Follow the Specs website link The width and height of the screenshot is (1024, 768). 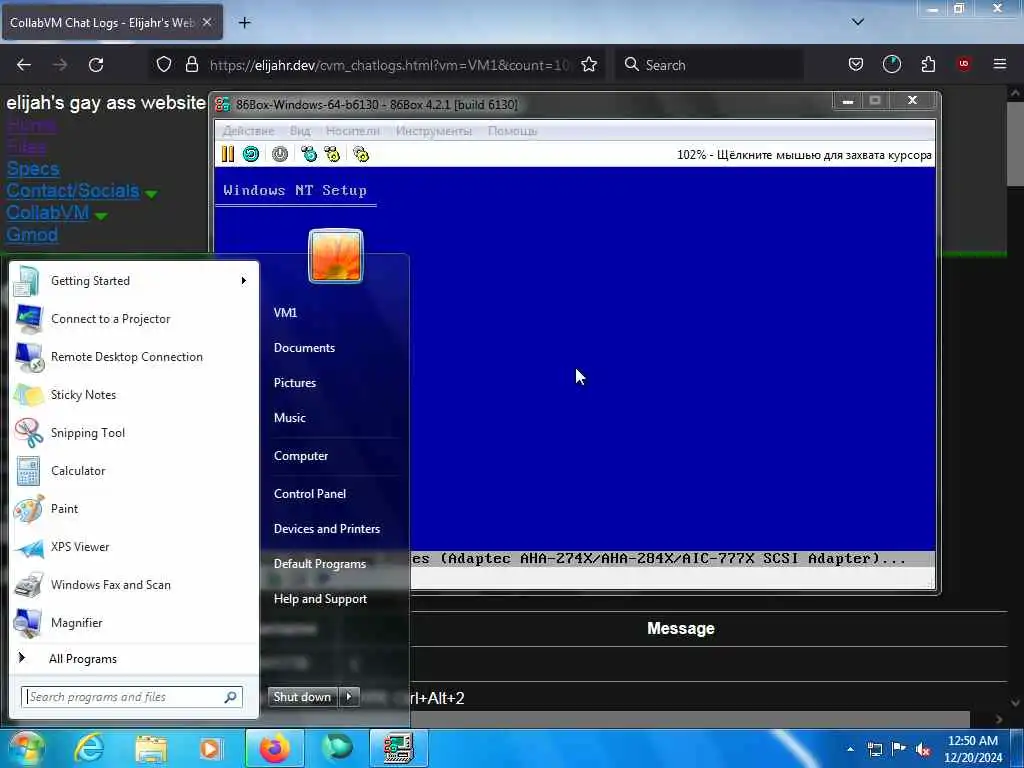33,169
